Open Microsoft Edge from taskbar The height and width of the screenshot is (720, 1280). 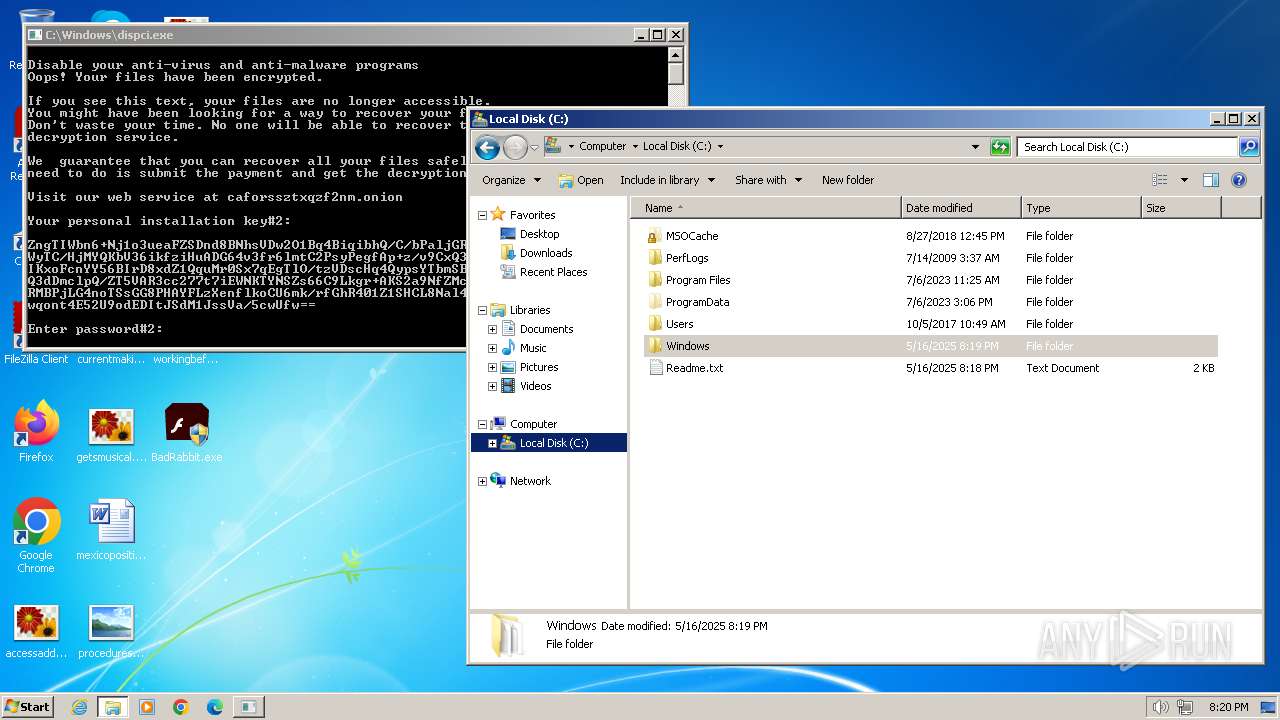point(215,707)
